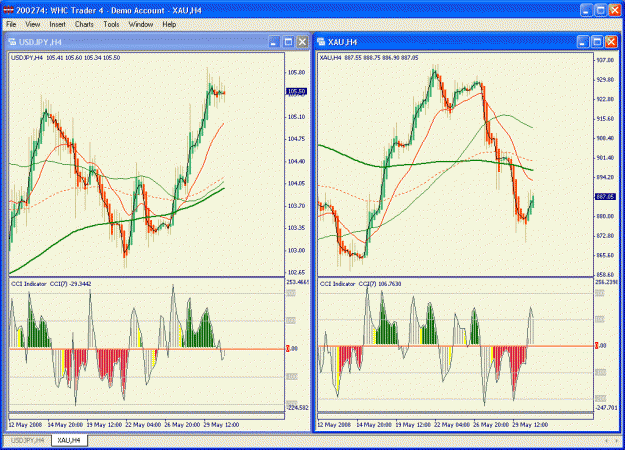Open the Insert menu

pyautogui.click(x=57, y=24)
